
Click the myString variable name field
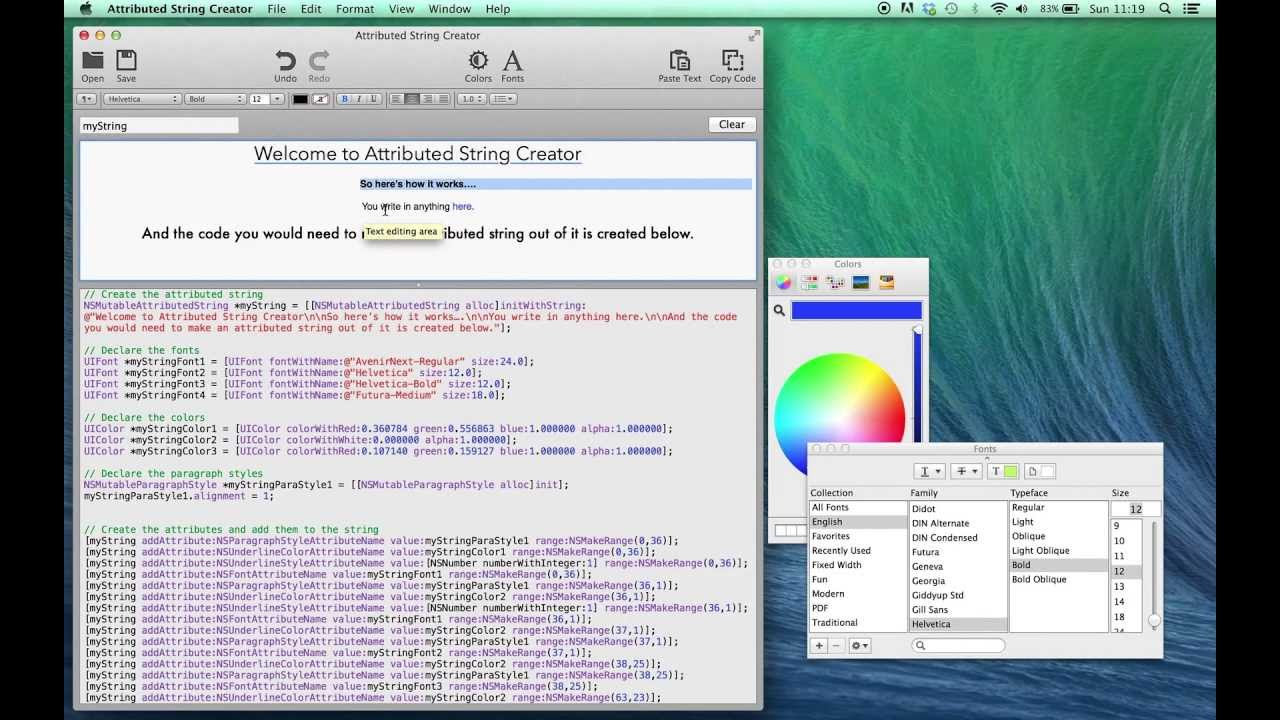(159, 126)
